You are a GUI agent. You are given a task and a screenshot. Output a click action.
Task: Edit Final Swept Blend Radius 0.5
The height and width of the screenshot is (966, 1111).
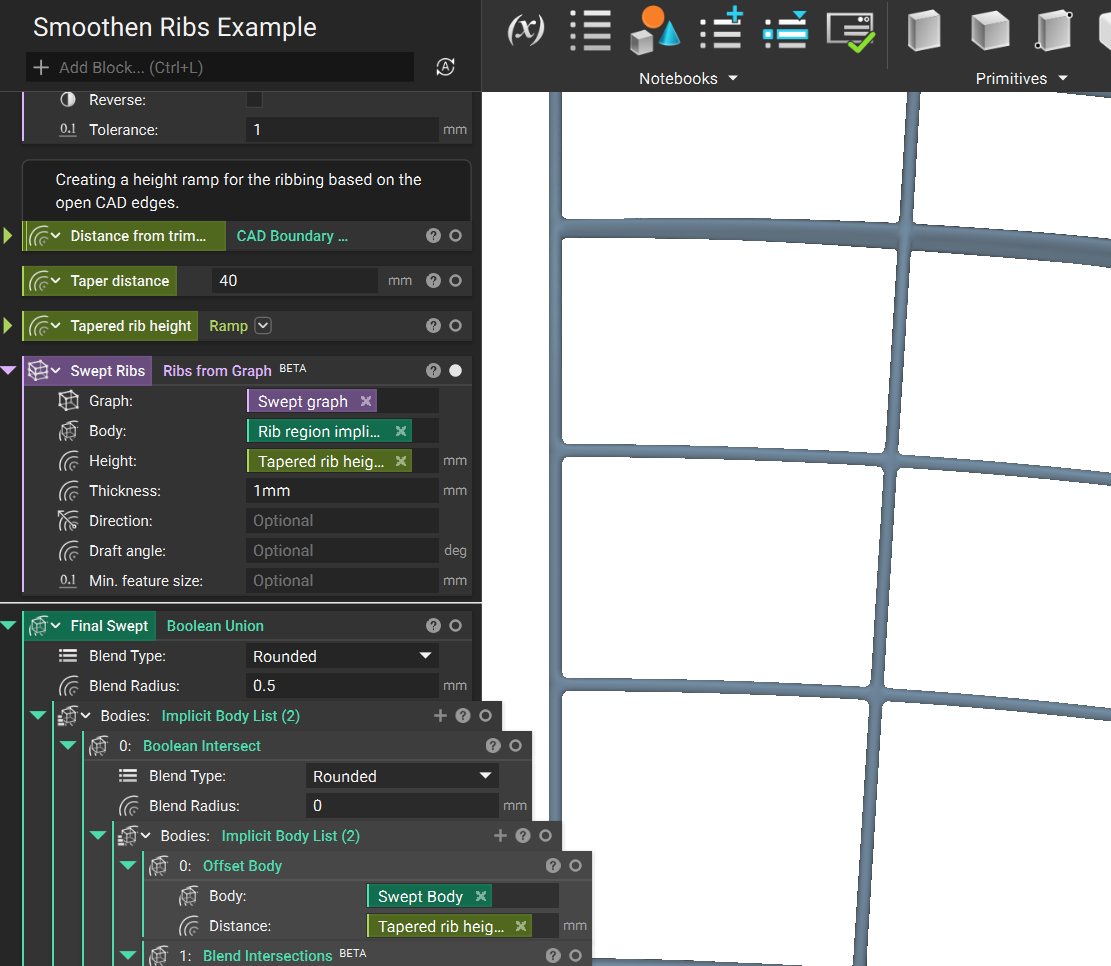tap(342, 686)
